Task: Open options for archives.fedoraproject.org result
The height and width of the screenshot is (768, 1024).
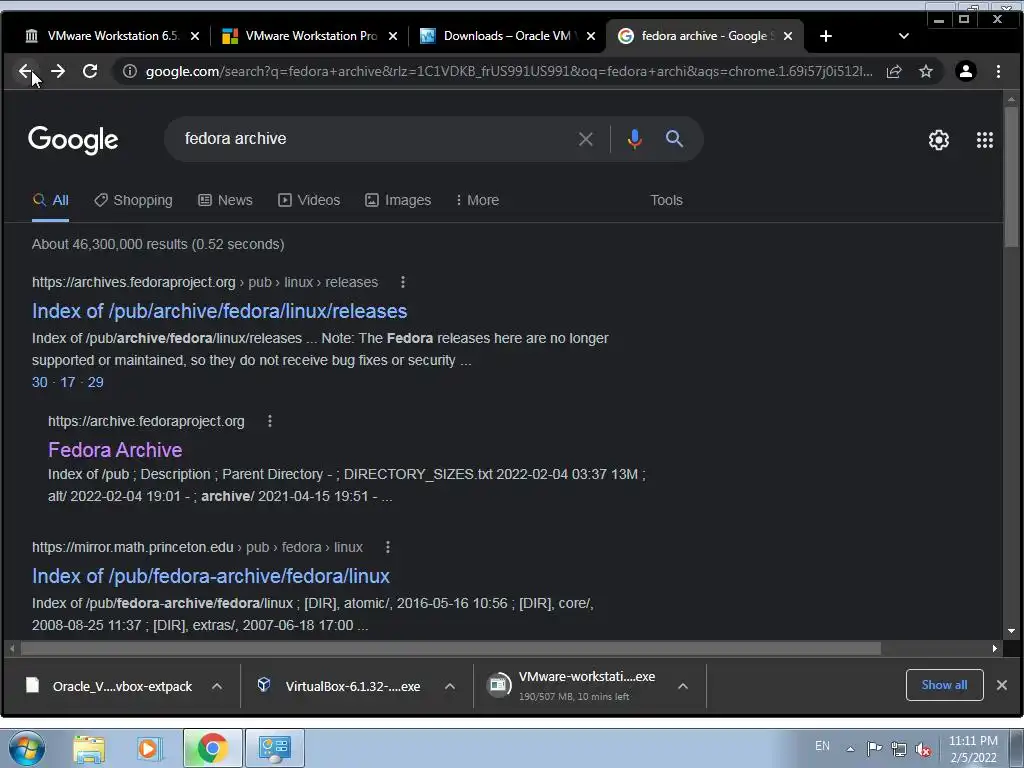Action: coord(402,282)
